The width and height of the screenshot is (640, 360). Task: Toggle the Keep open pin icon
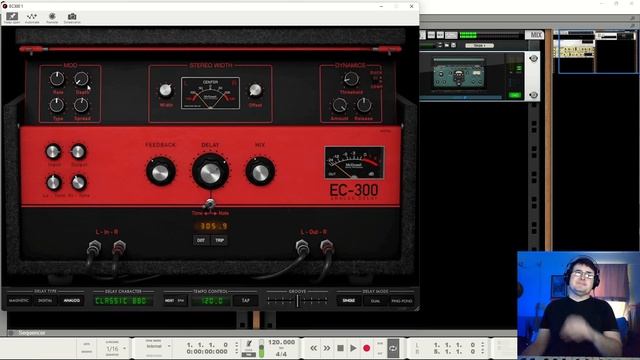click(x=12, y=17)
